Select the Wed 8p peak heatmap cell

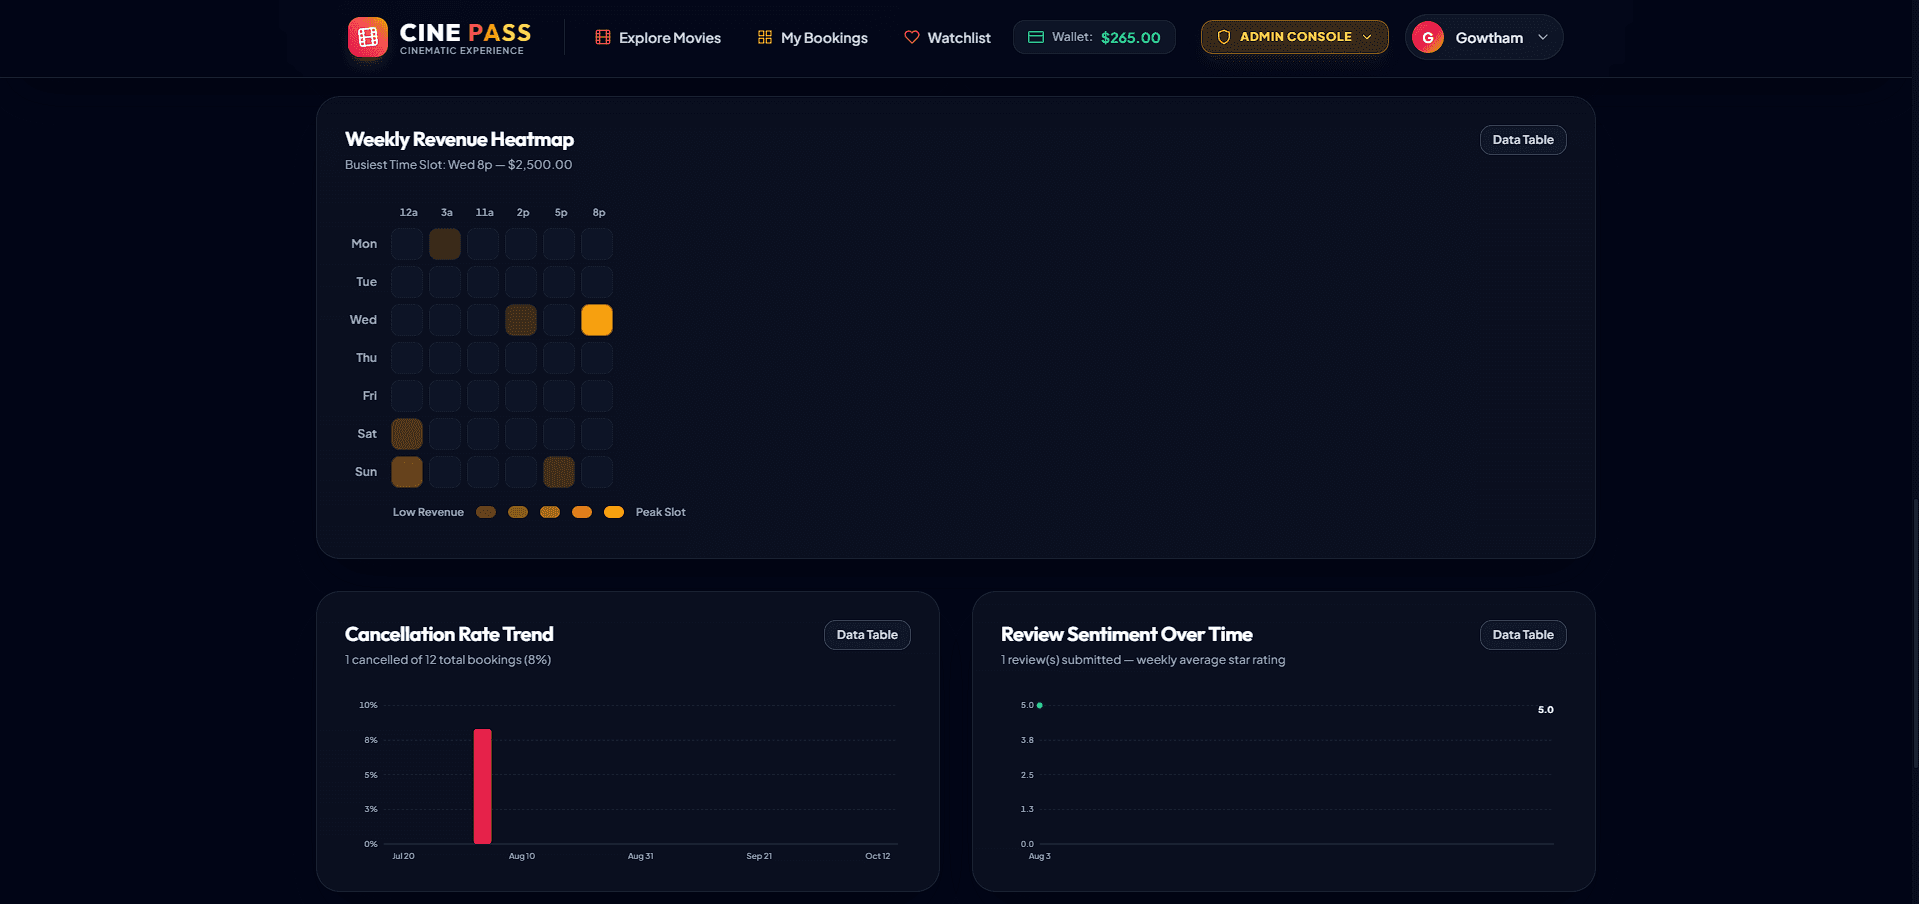pyautogui.click(x=597, y=320)
